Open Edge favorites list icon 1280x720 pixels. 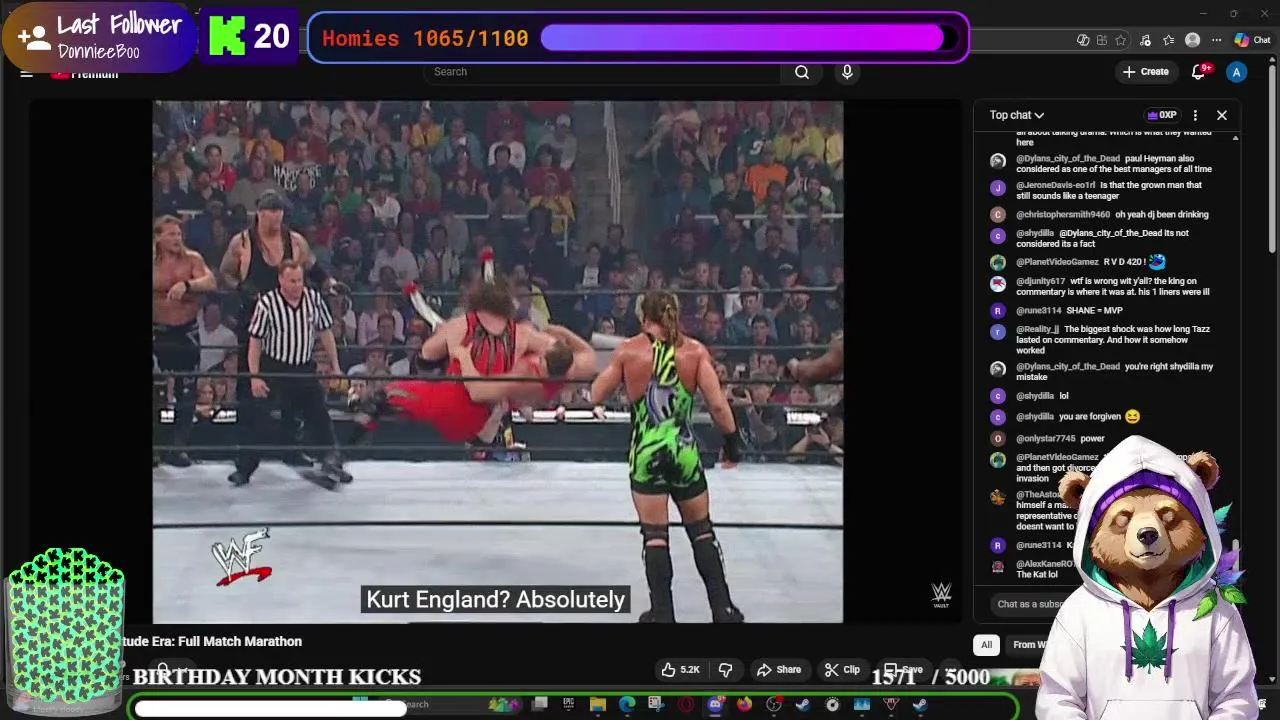[x=1168, y=40]
